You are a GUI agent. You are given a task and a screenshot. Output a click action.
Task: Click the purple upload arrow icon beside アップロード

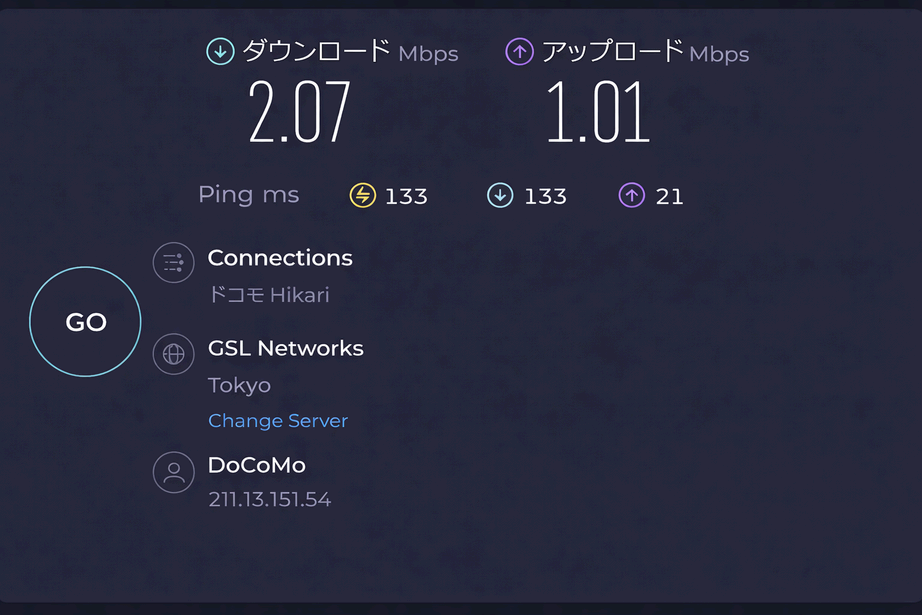click(x=519, y=52)
